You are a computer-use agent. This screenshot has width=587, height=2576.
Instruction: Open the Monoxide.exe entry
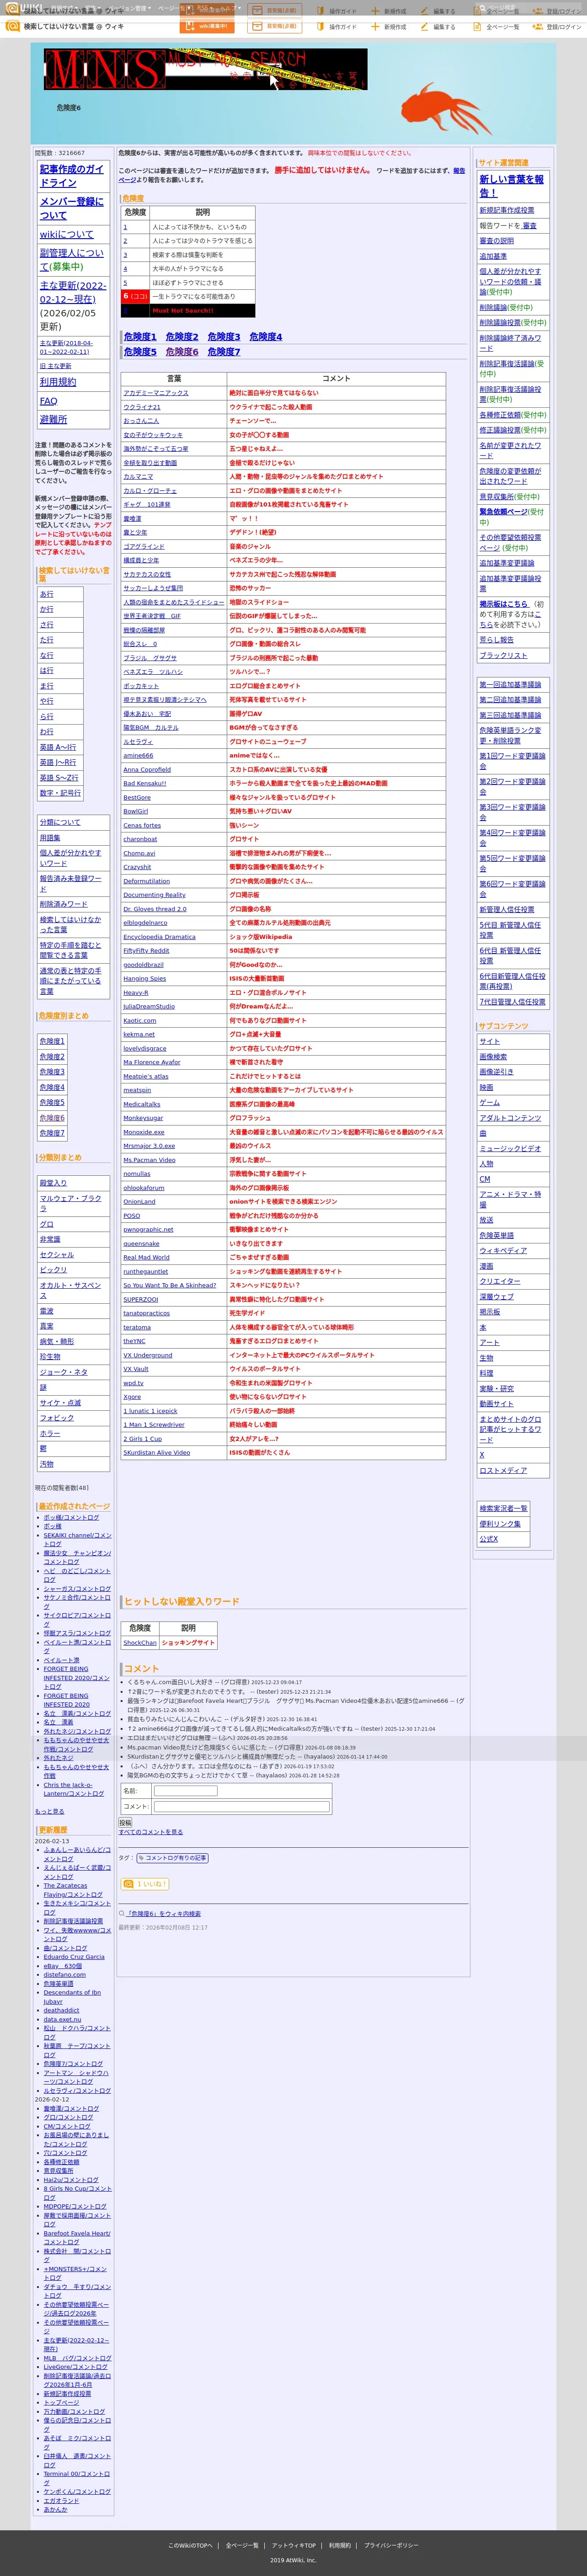[x=143, y=1132]
